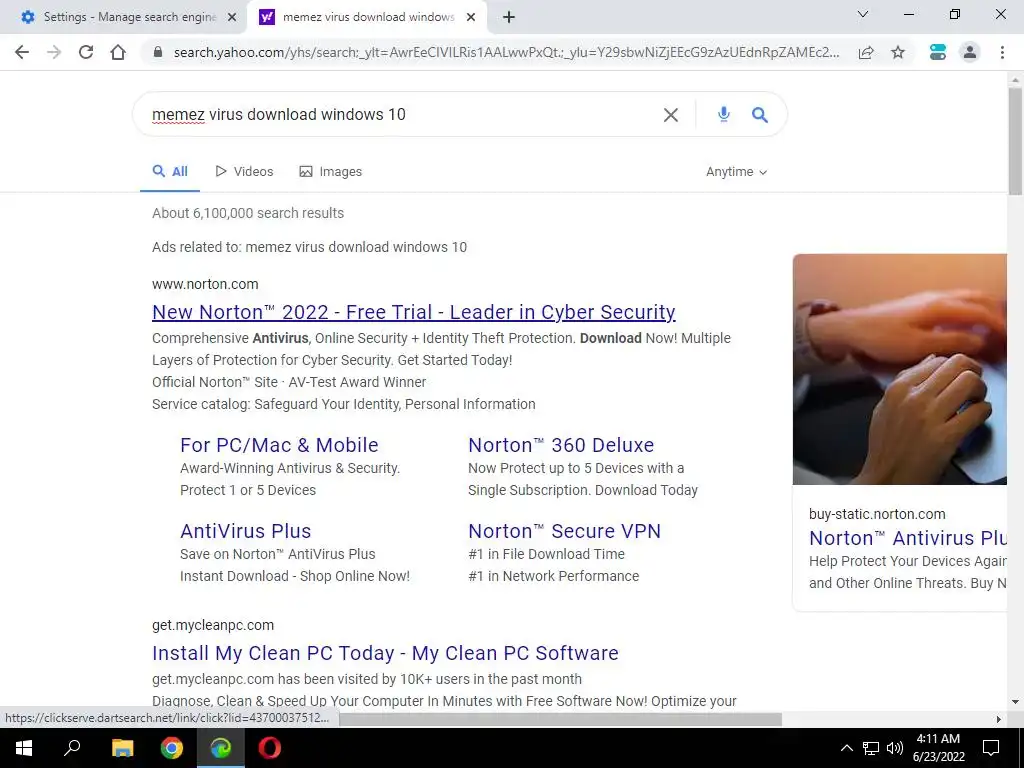Click About 6,100,000 search results text
Viewport: 1024px width, 768px height.
[248, 213]
